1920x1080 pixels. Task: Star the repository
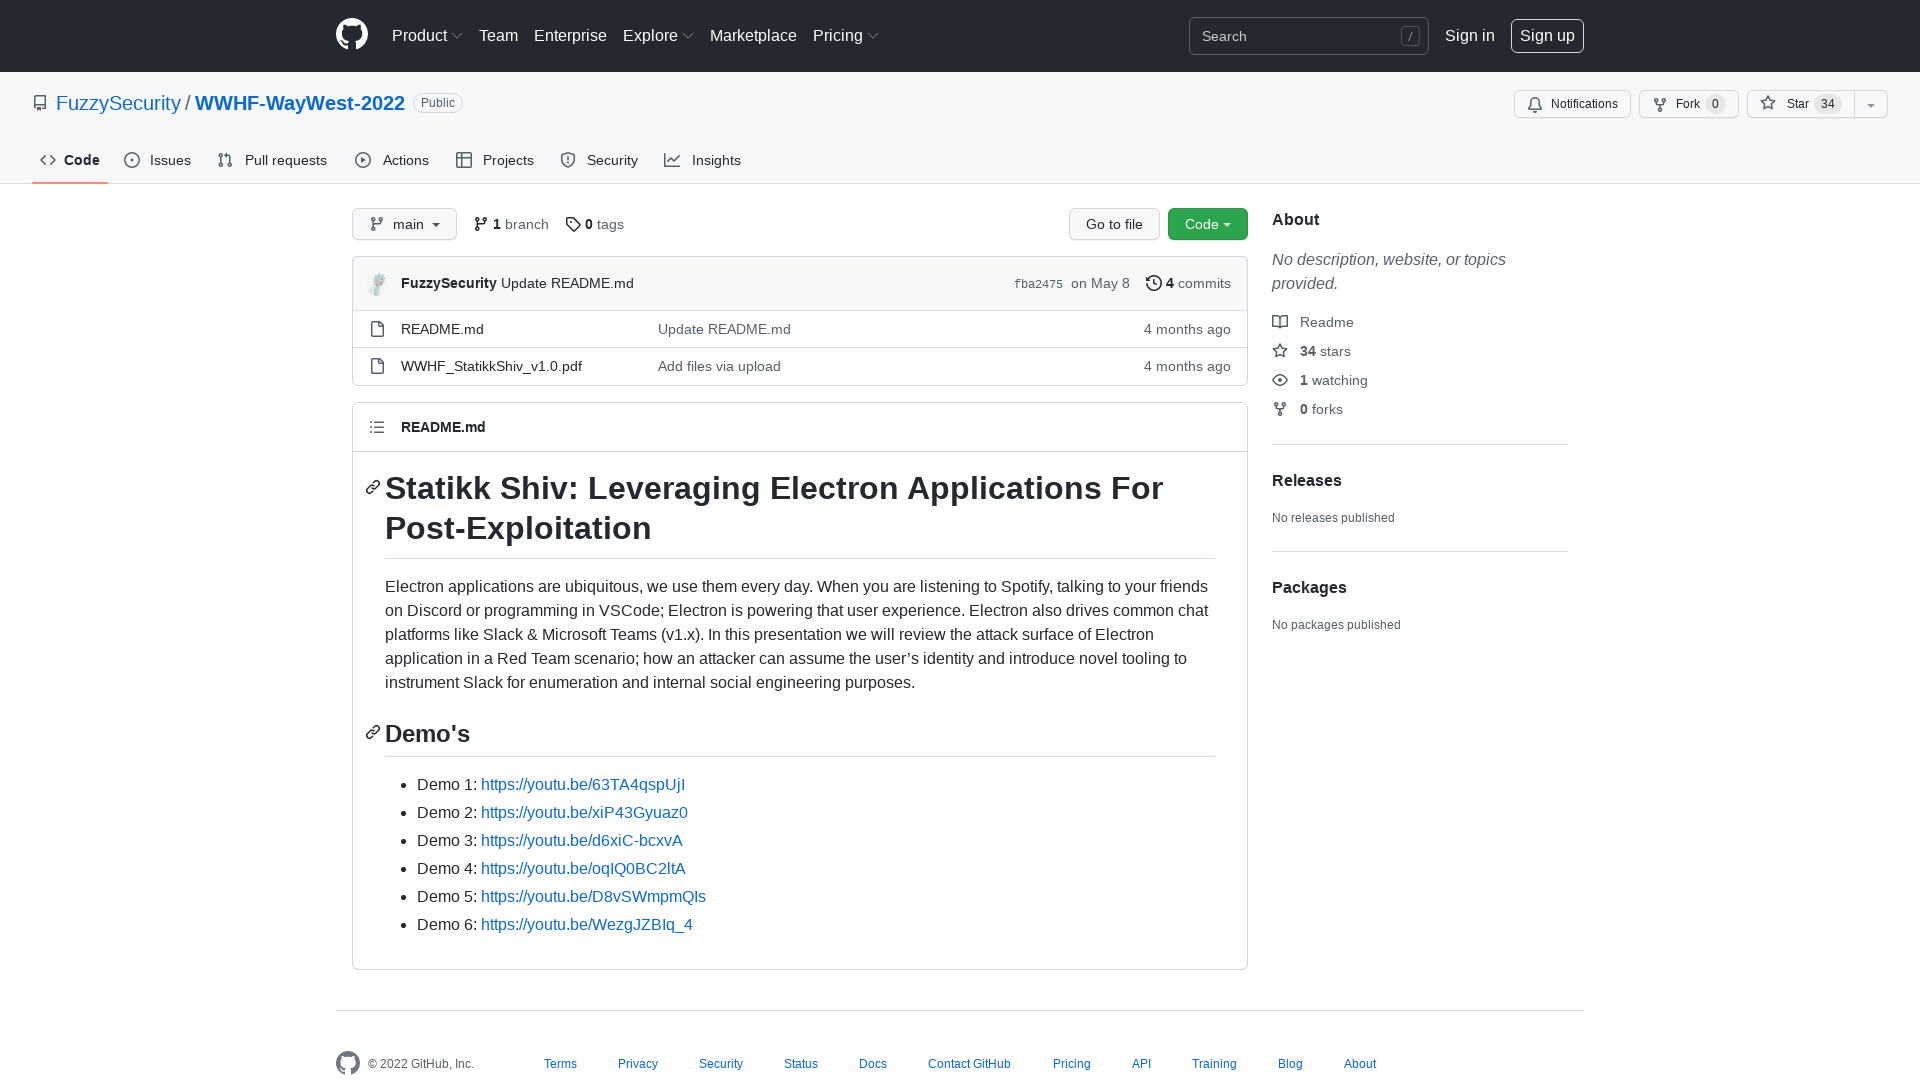1800,104
